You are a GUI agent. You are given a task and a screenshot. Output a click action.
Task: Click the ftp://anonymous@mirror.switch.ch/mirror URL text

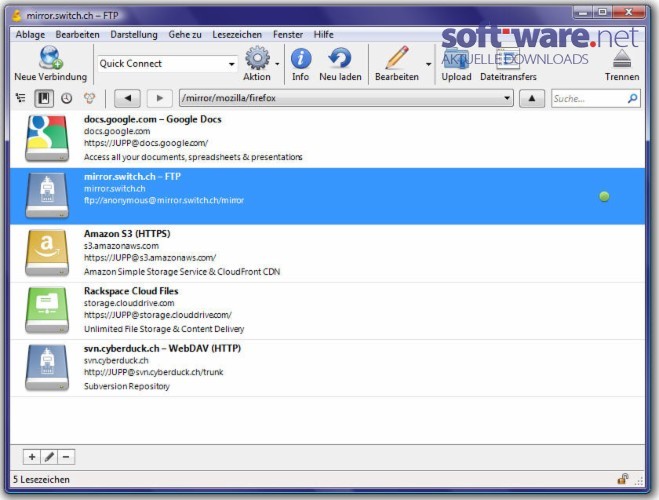point(164,200)
